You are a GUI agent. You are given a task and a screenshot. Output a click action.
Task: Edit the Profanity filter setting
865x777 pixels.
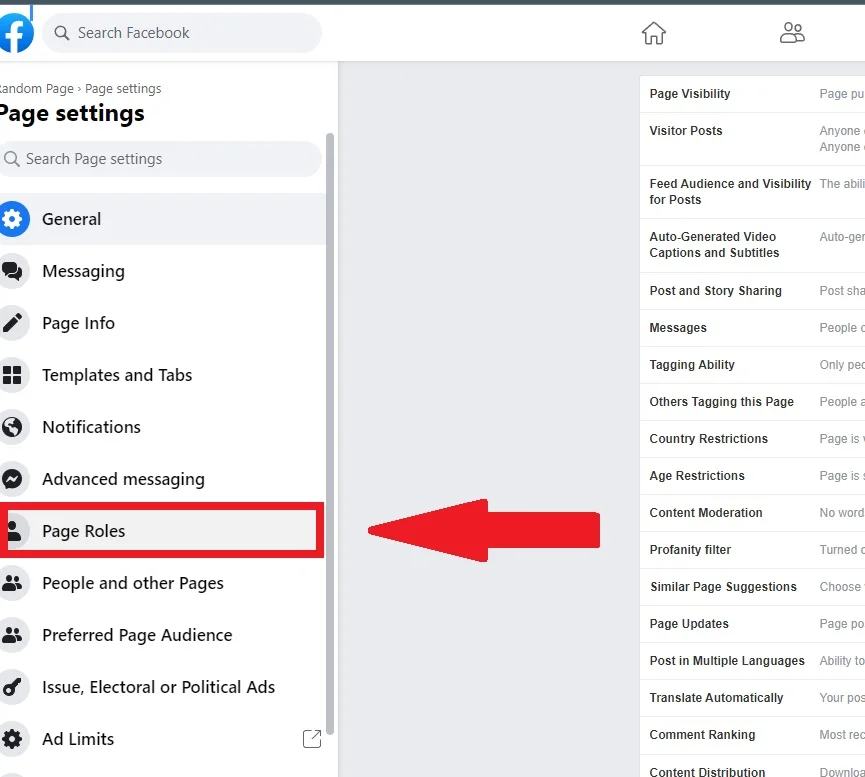[x=752, y=550]
